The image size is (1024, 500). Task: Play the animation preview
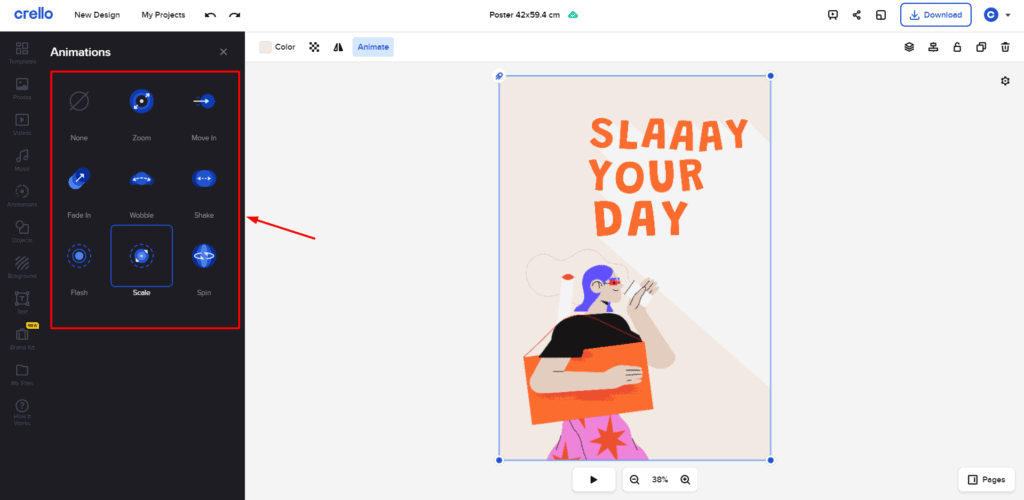tap(594, 480)
